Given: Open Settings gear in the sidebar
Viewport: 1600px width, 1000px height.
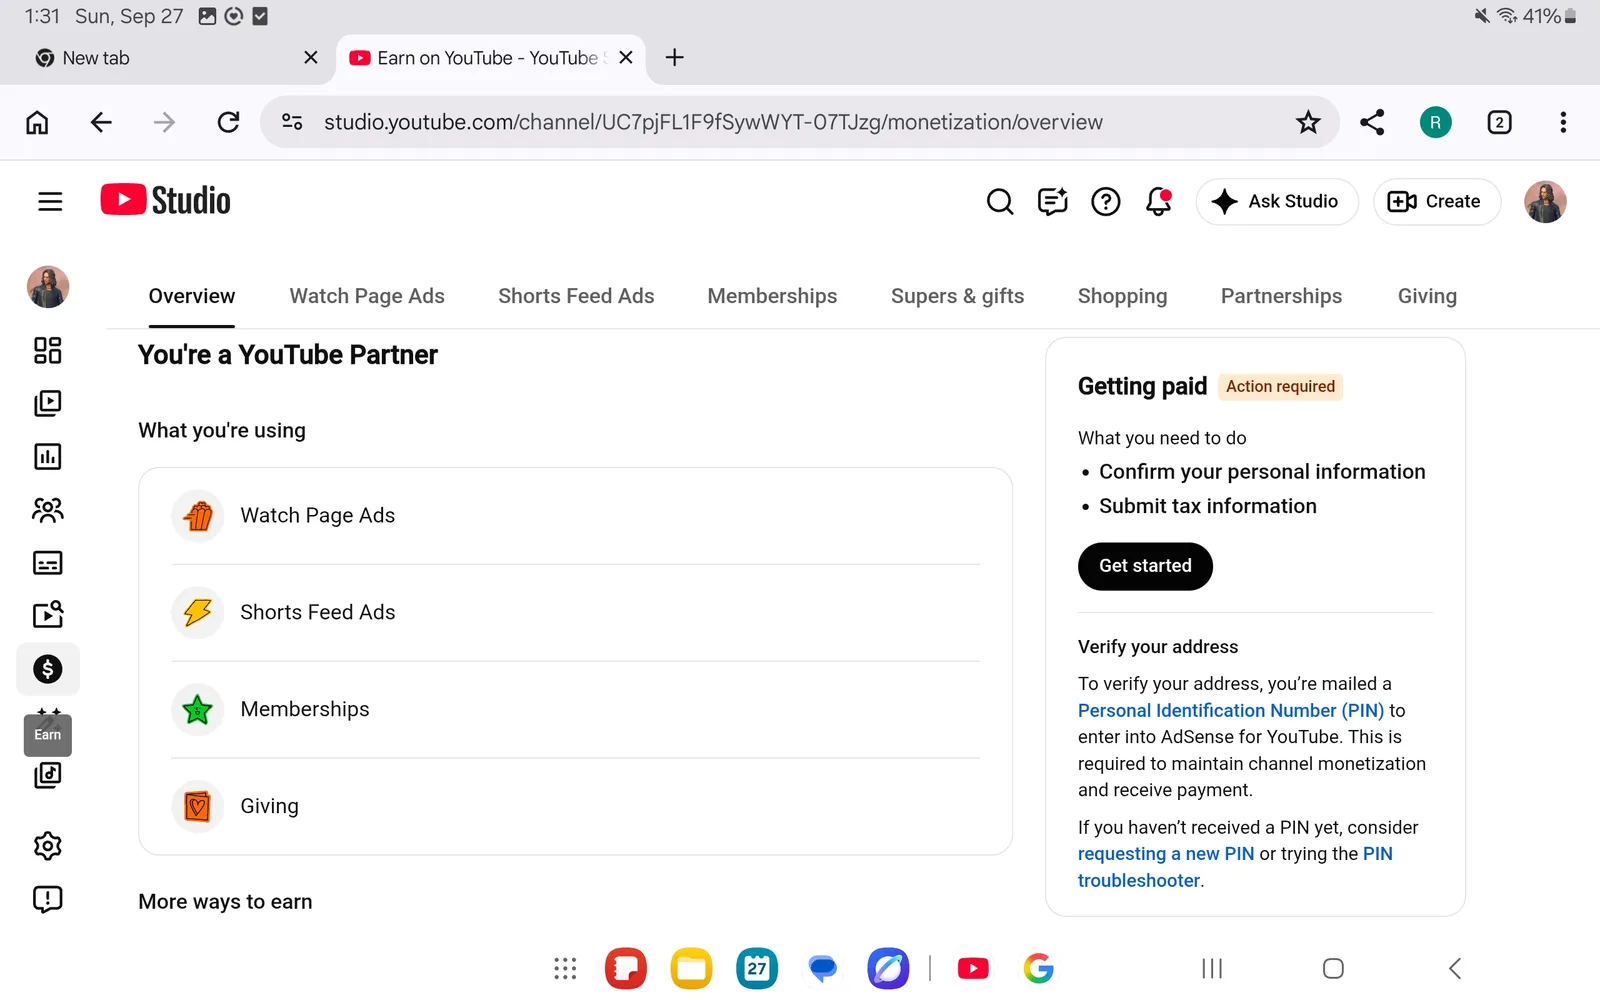Looking at the screenshot, I should pyautogui.click(x=48, y=846).
